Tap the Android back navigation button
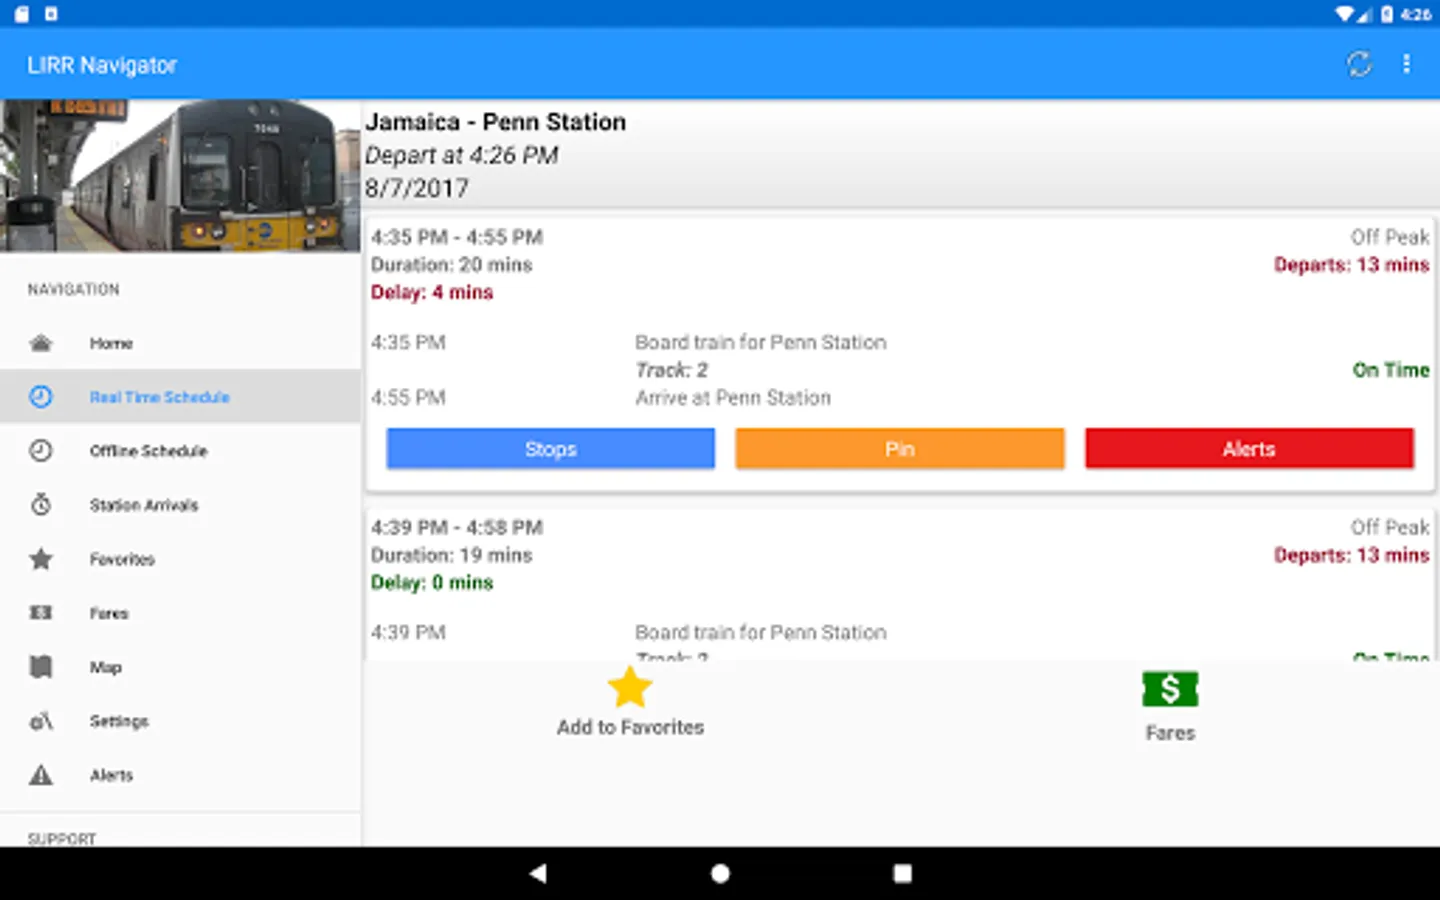 tap(538, 873)
